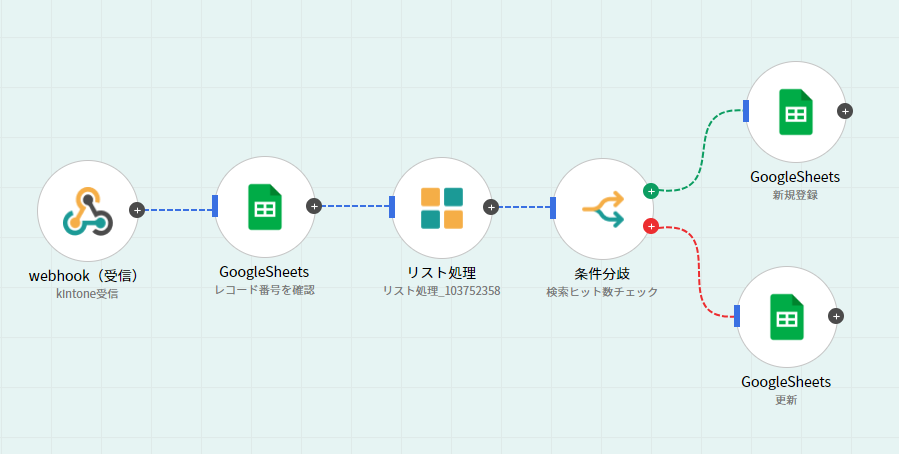The image size is (899, 454).
Task: Select green dashed connector to 新規登録
Action: pyautogui.click(x=703, y=149)
